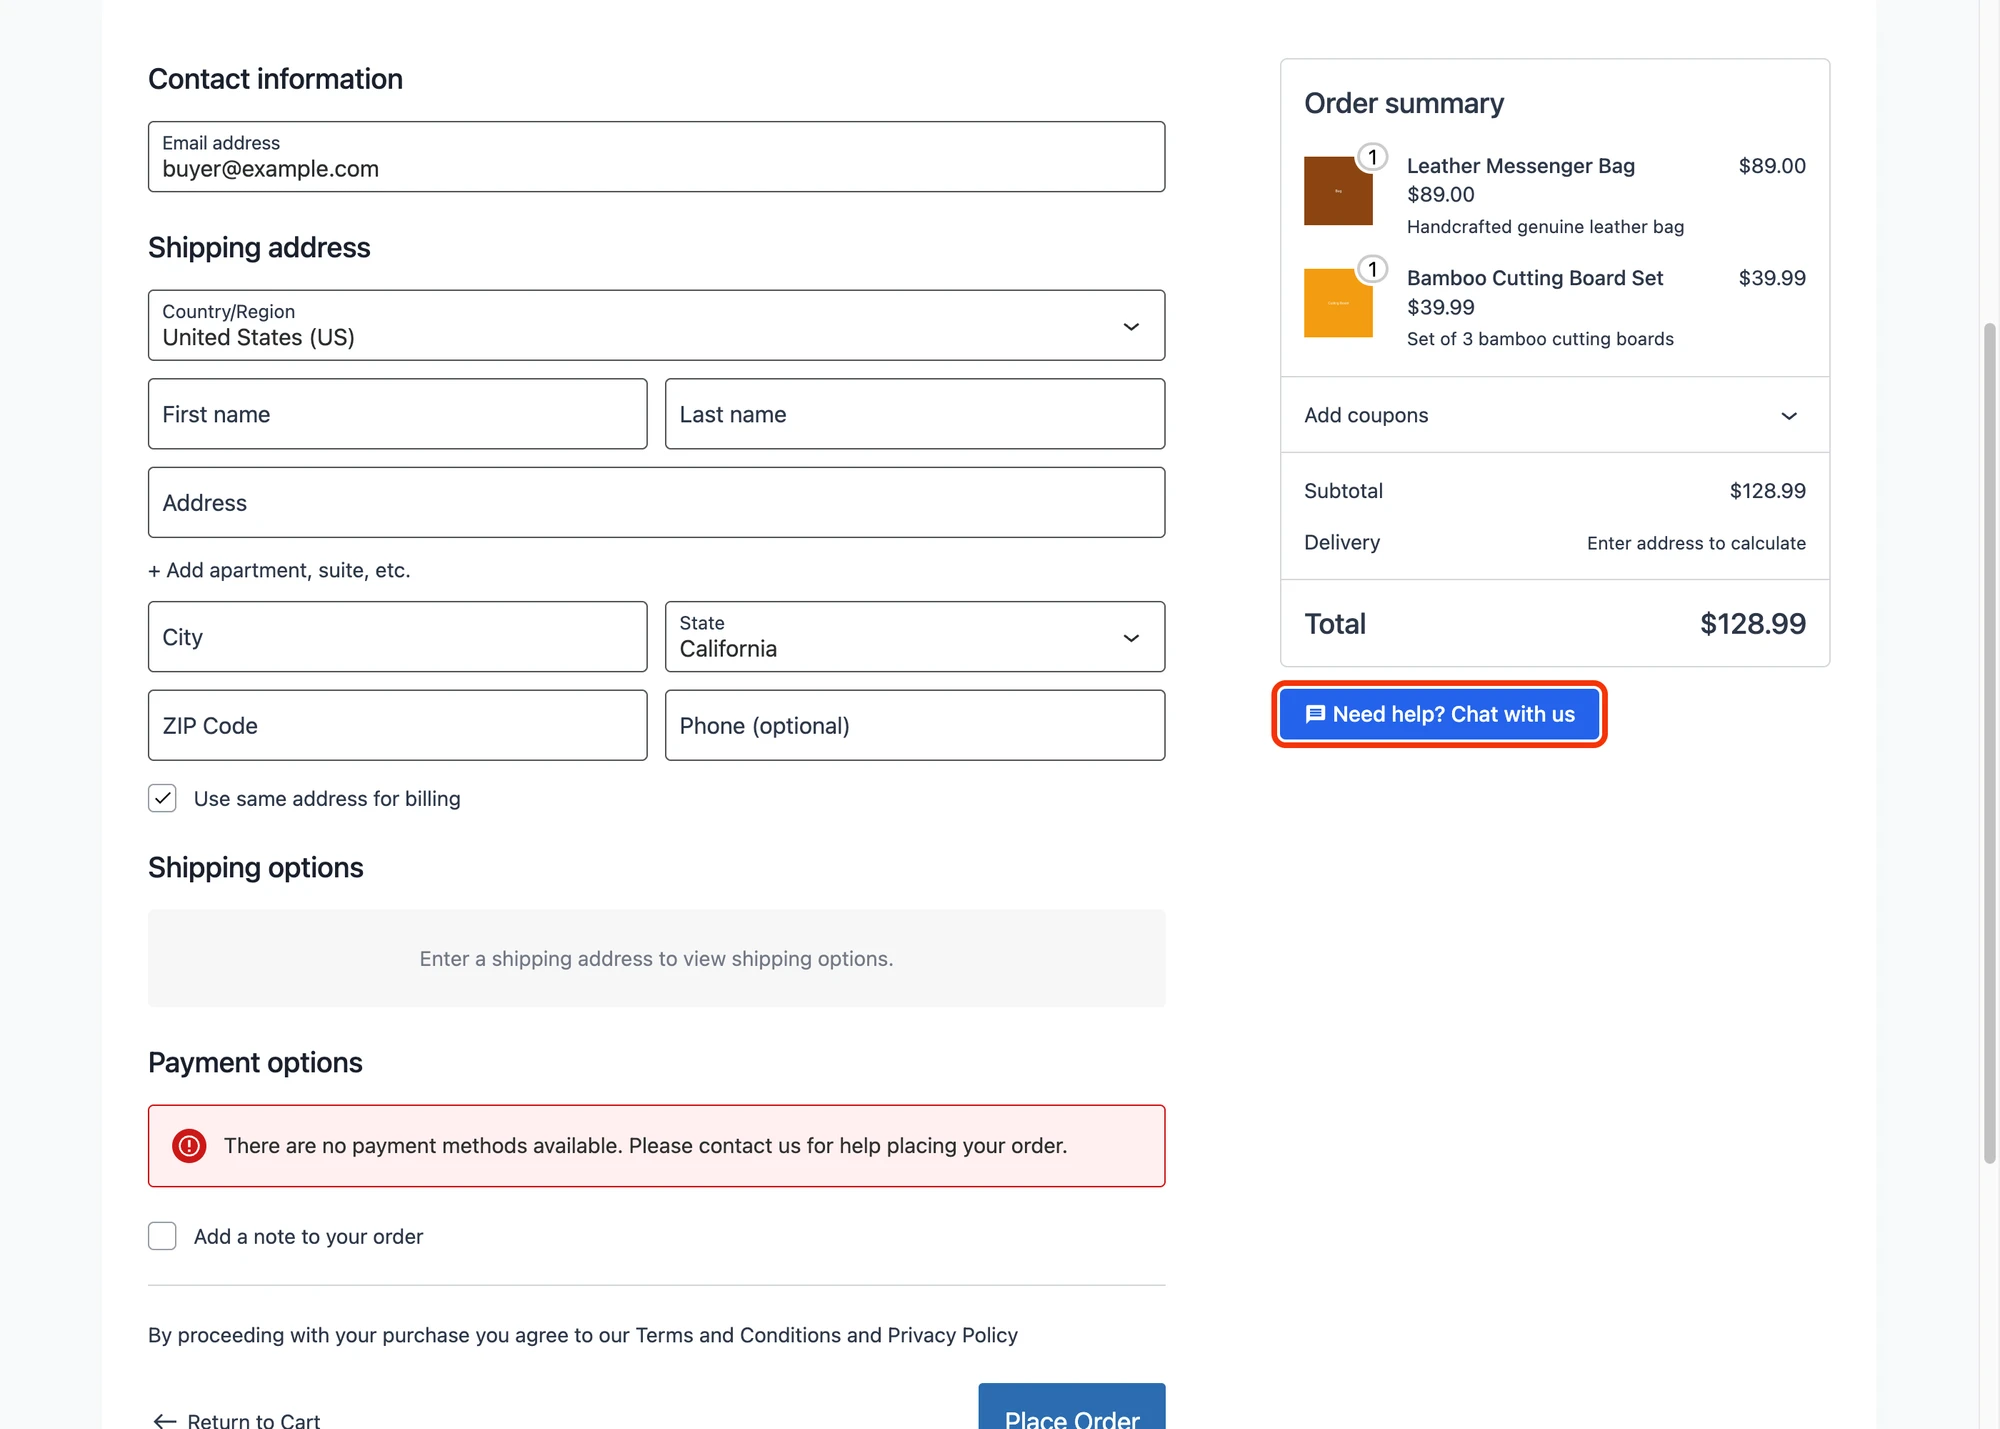Click Enter address to calculate delivery text
Screen dimensions: 2000x1429
coord(1696,543)
